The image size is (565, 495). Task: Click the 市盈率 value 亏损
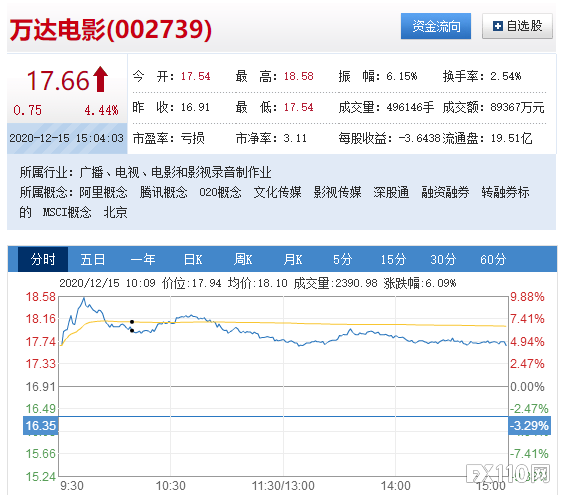click(192, 138)
